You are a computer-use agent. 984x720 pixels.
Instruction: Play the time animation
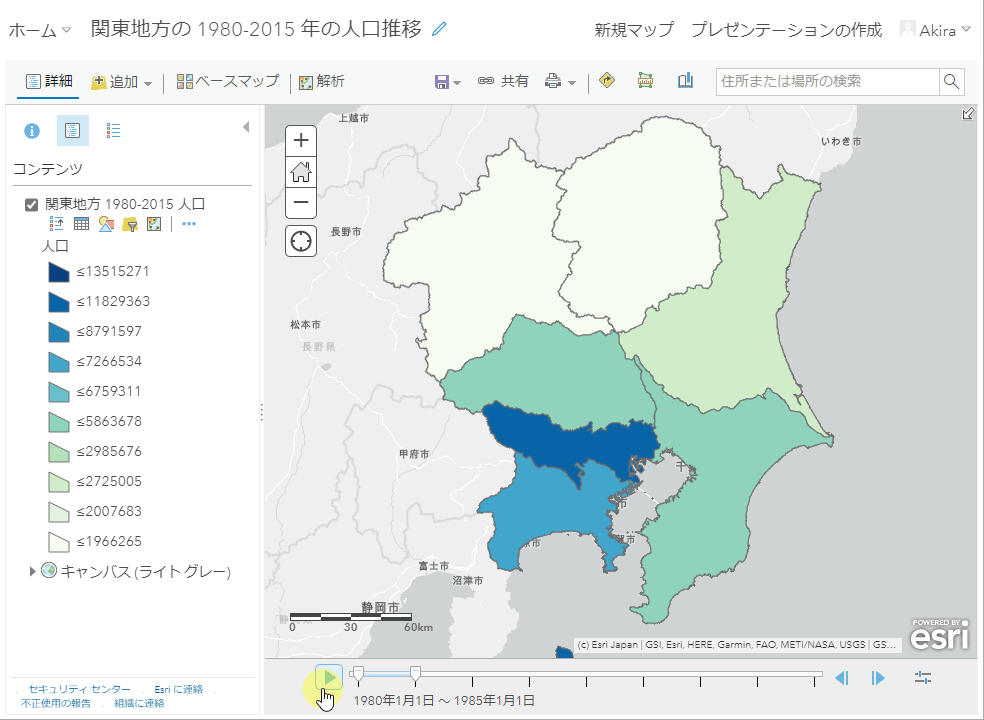(329, 678)
